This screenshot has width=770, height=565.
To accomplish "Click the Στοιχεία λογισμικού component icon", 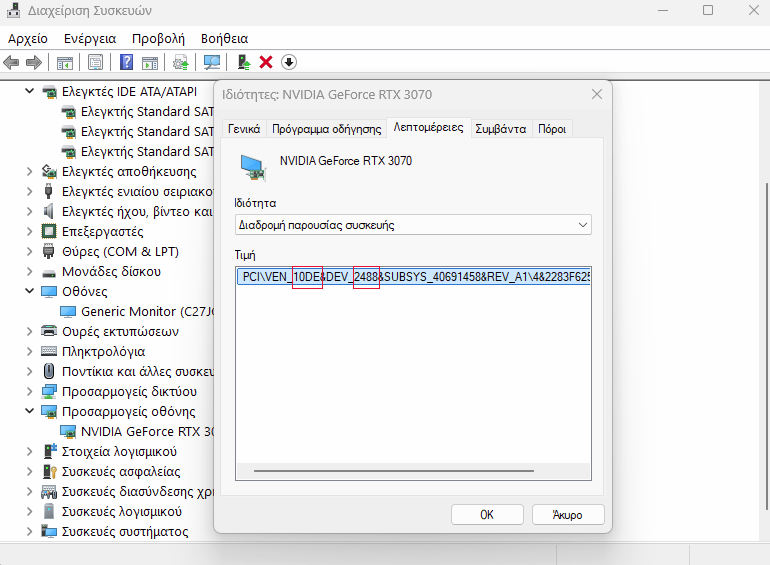I will click(50, 451).
